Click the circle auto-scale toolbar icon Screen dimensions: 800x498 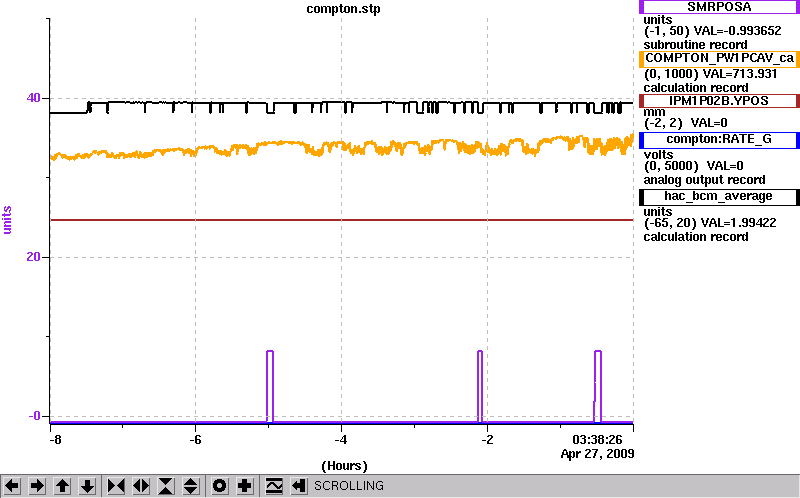pos(219,486)
